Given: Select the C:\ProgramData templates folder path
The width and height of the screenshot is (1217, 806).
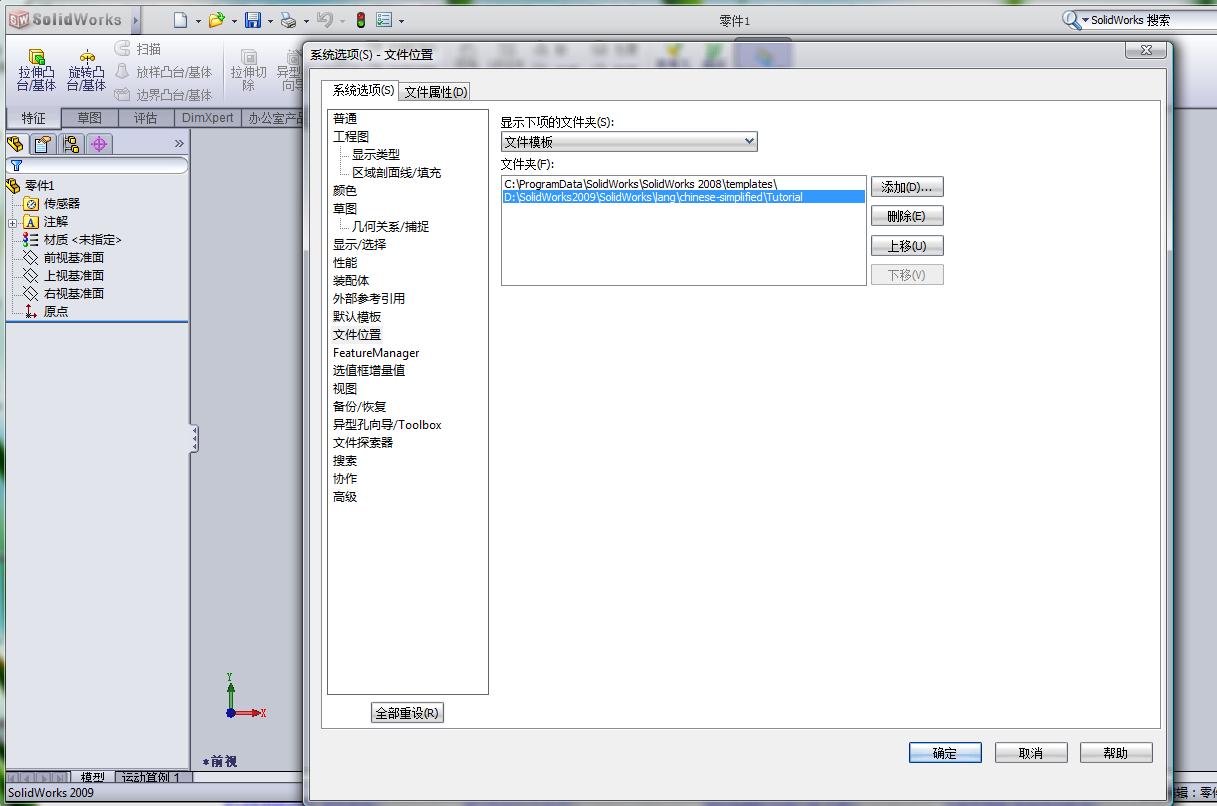Looking at the screenshot, I should (683, 184).
